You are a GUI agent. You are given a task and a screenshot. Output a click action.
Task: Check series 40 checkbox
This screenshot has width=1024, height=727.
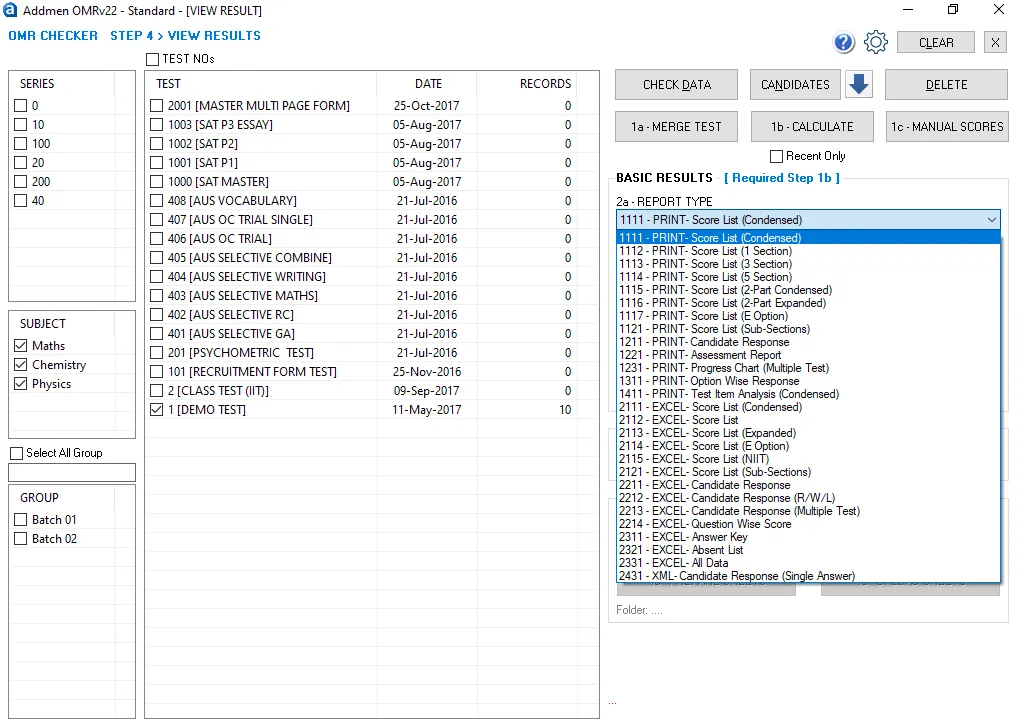click(21, 201)
